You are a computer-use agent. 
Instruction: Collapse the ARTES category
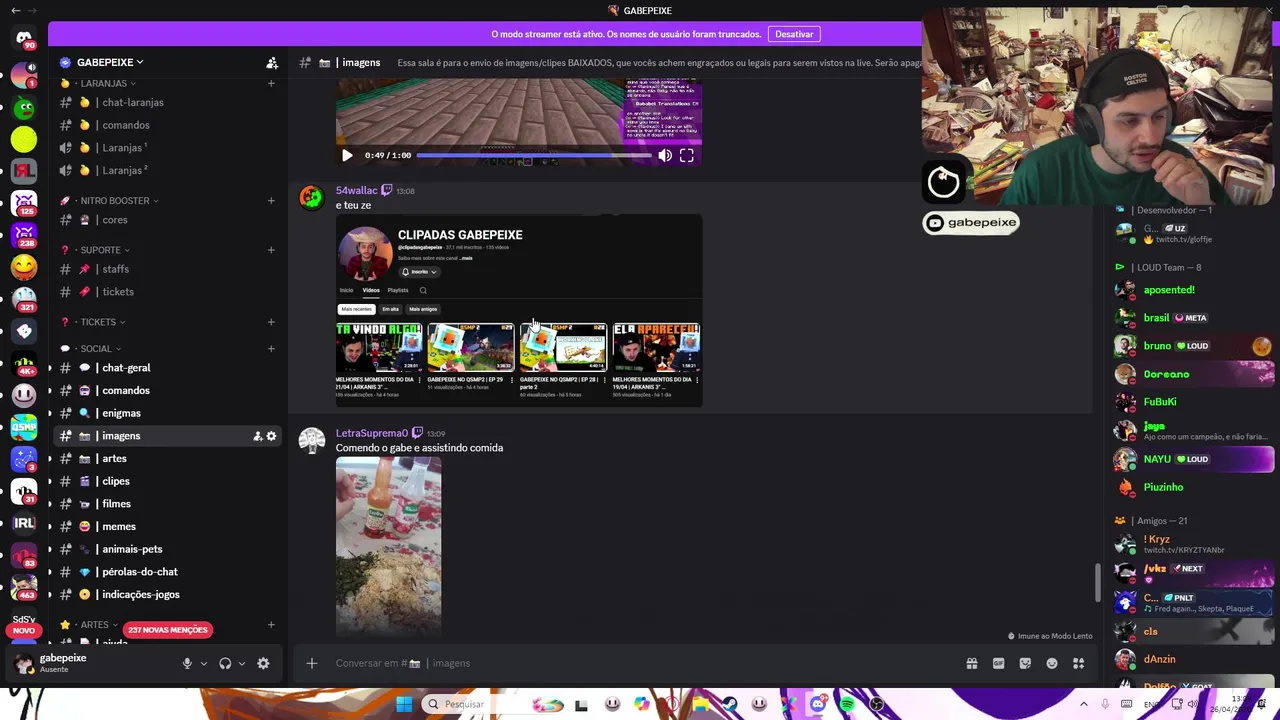pyautogui.click(x=99, y=625)
